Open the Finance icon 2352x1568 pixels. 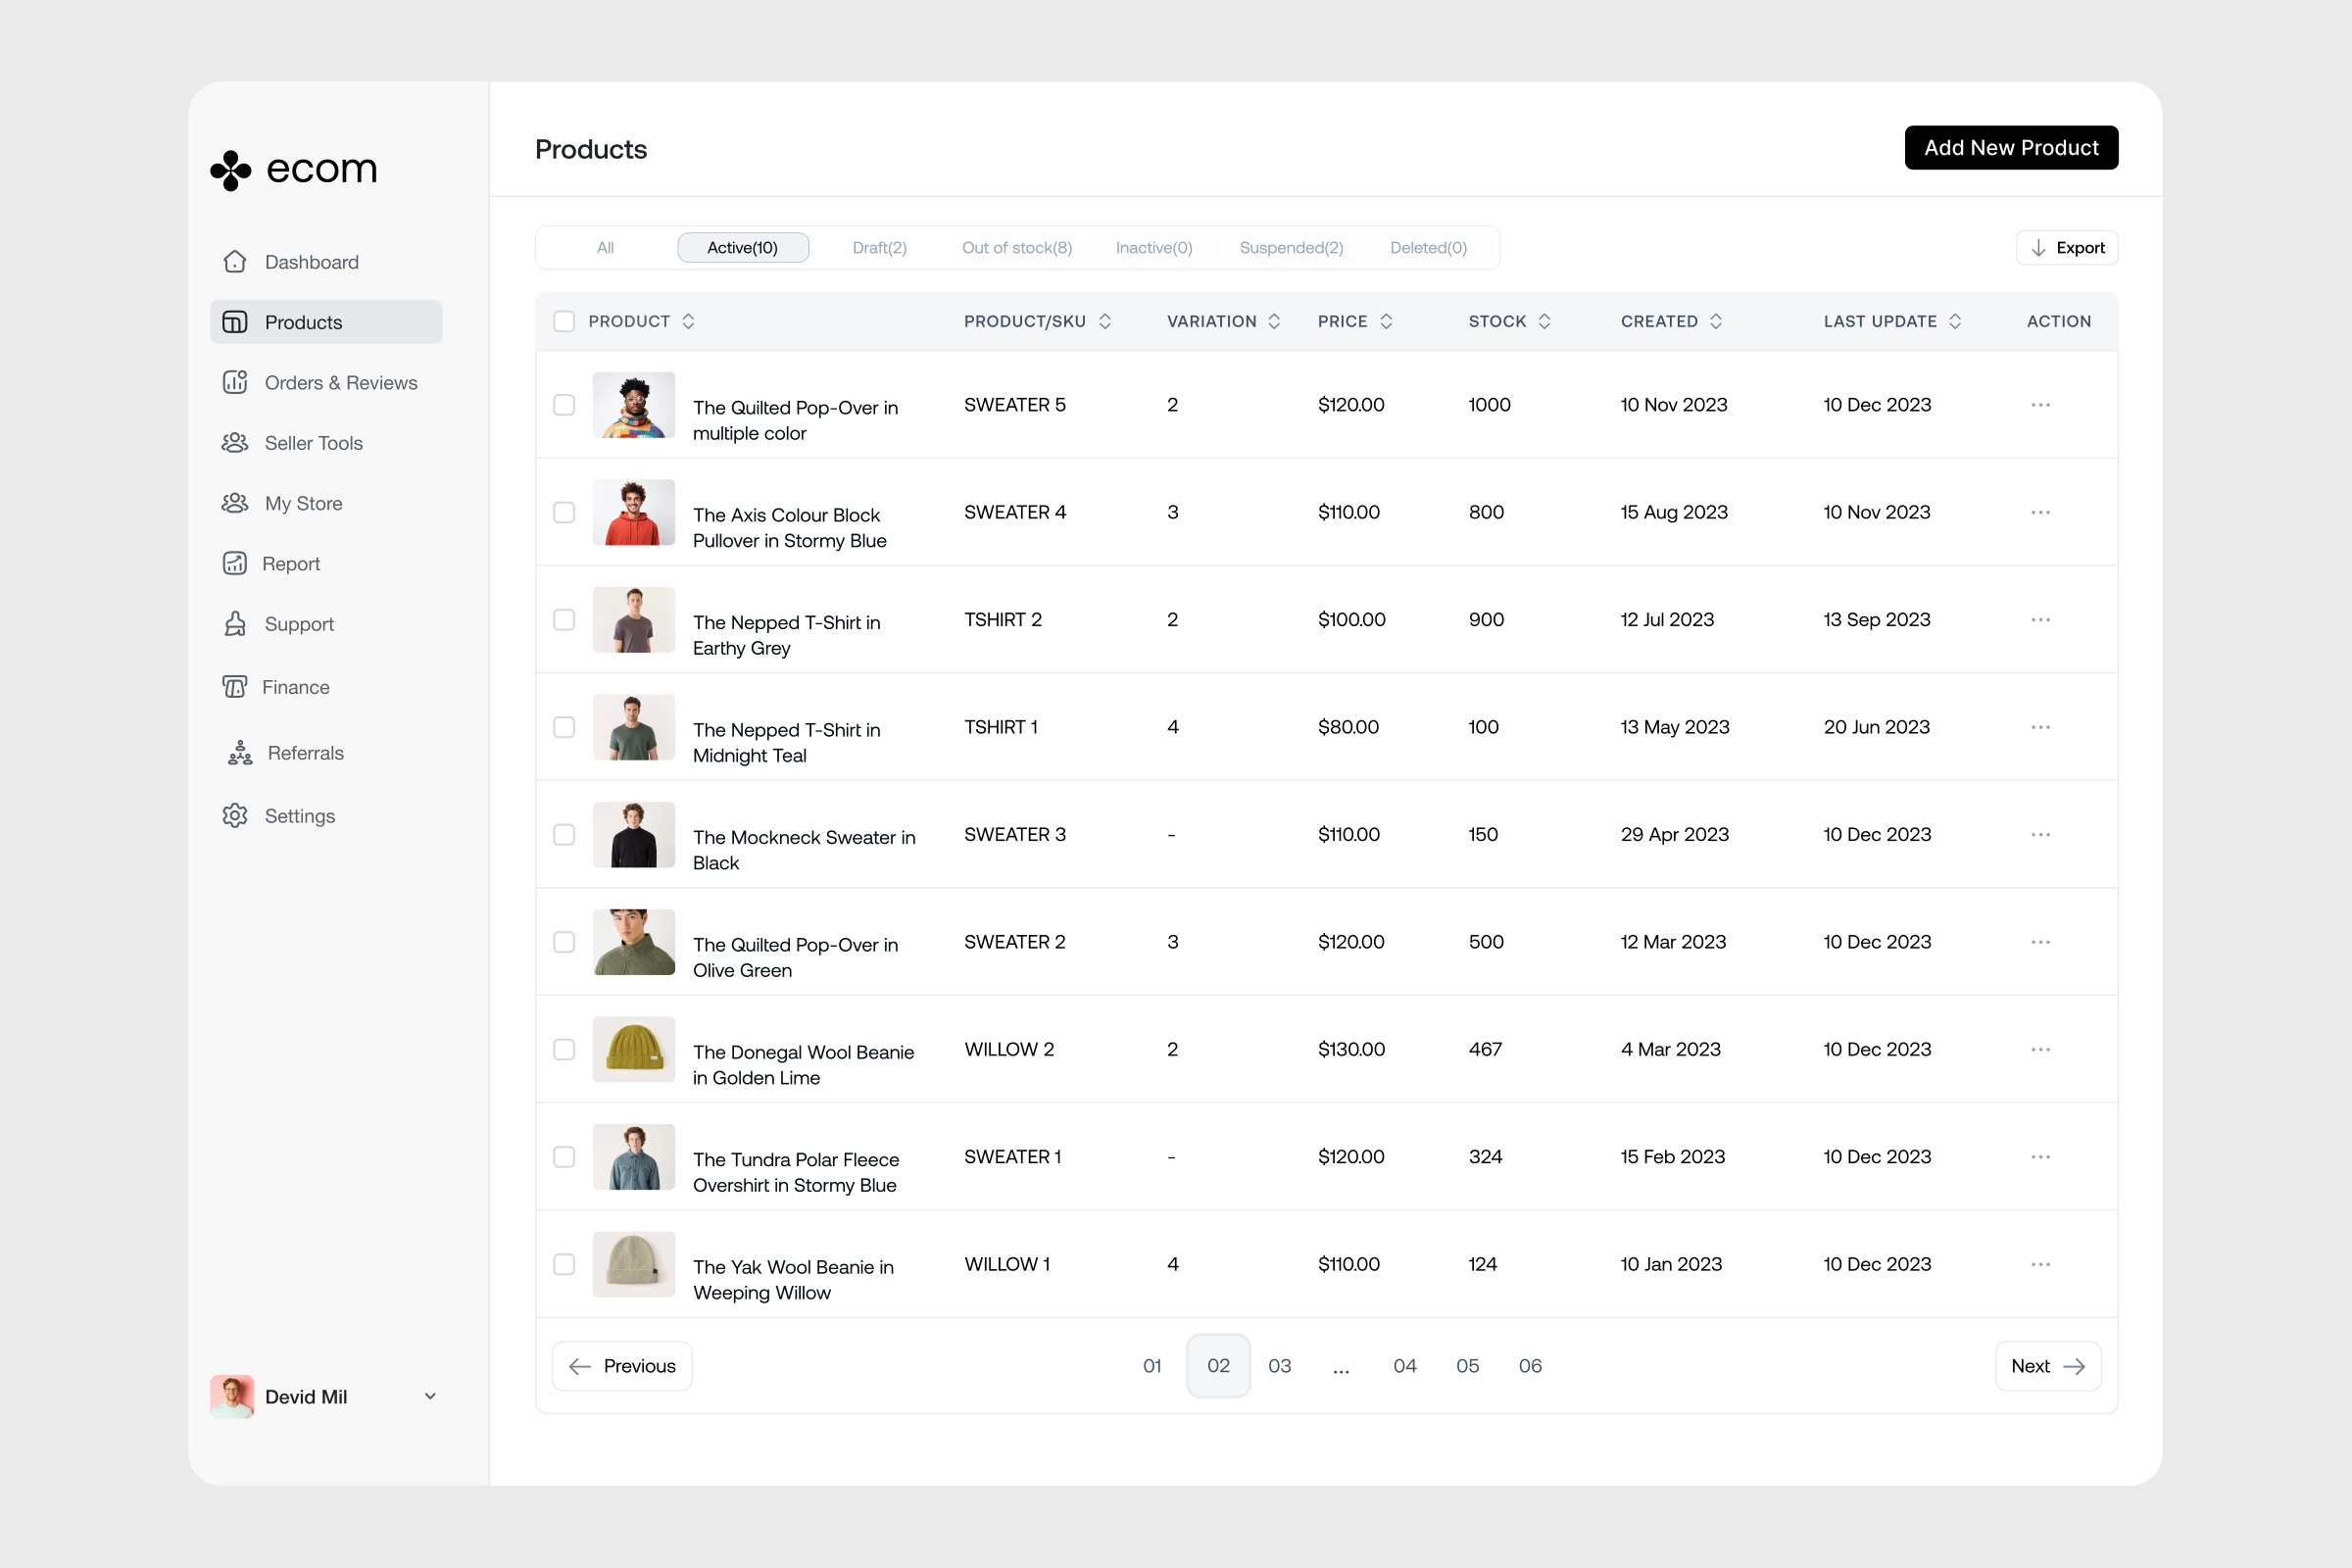click(x=234, y=687)
